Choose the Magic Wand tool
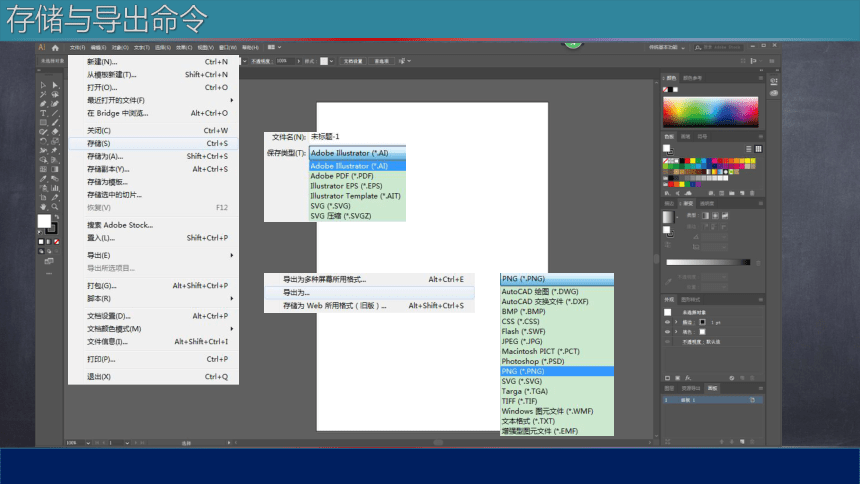860x484 pixels. (43, 94)
